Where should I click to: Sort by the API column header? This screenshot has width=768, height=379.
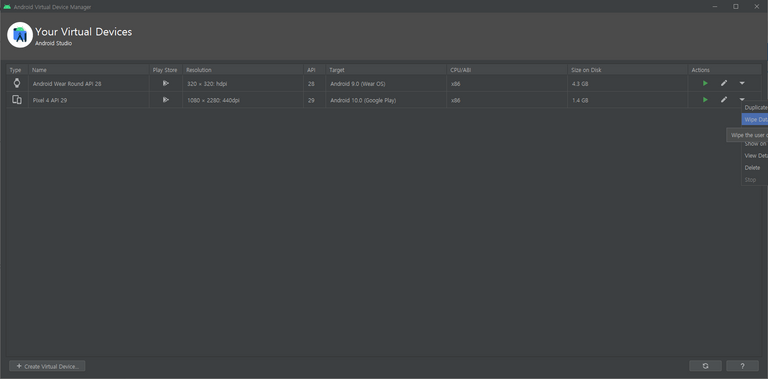pos(314,70)
